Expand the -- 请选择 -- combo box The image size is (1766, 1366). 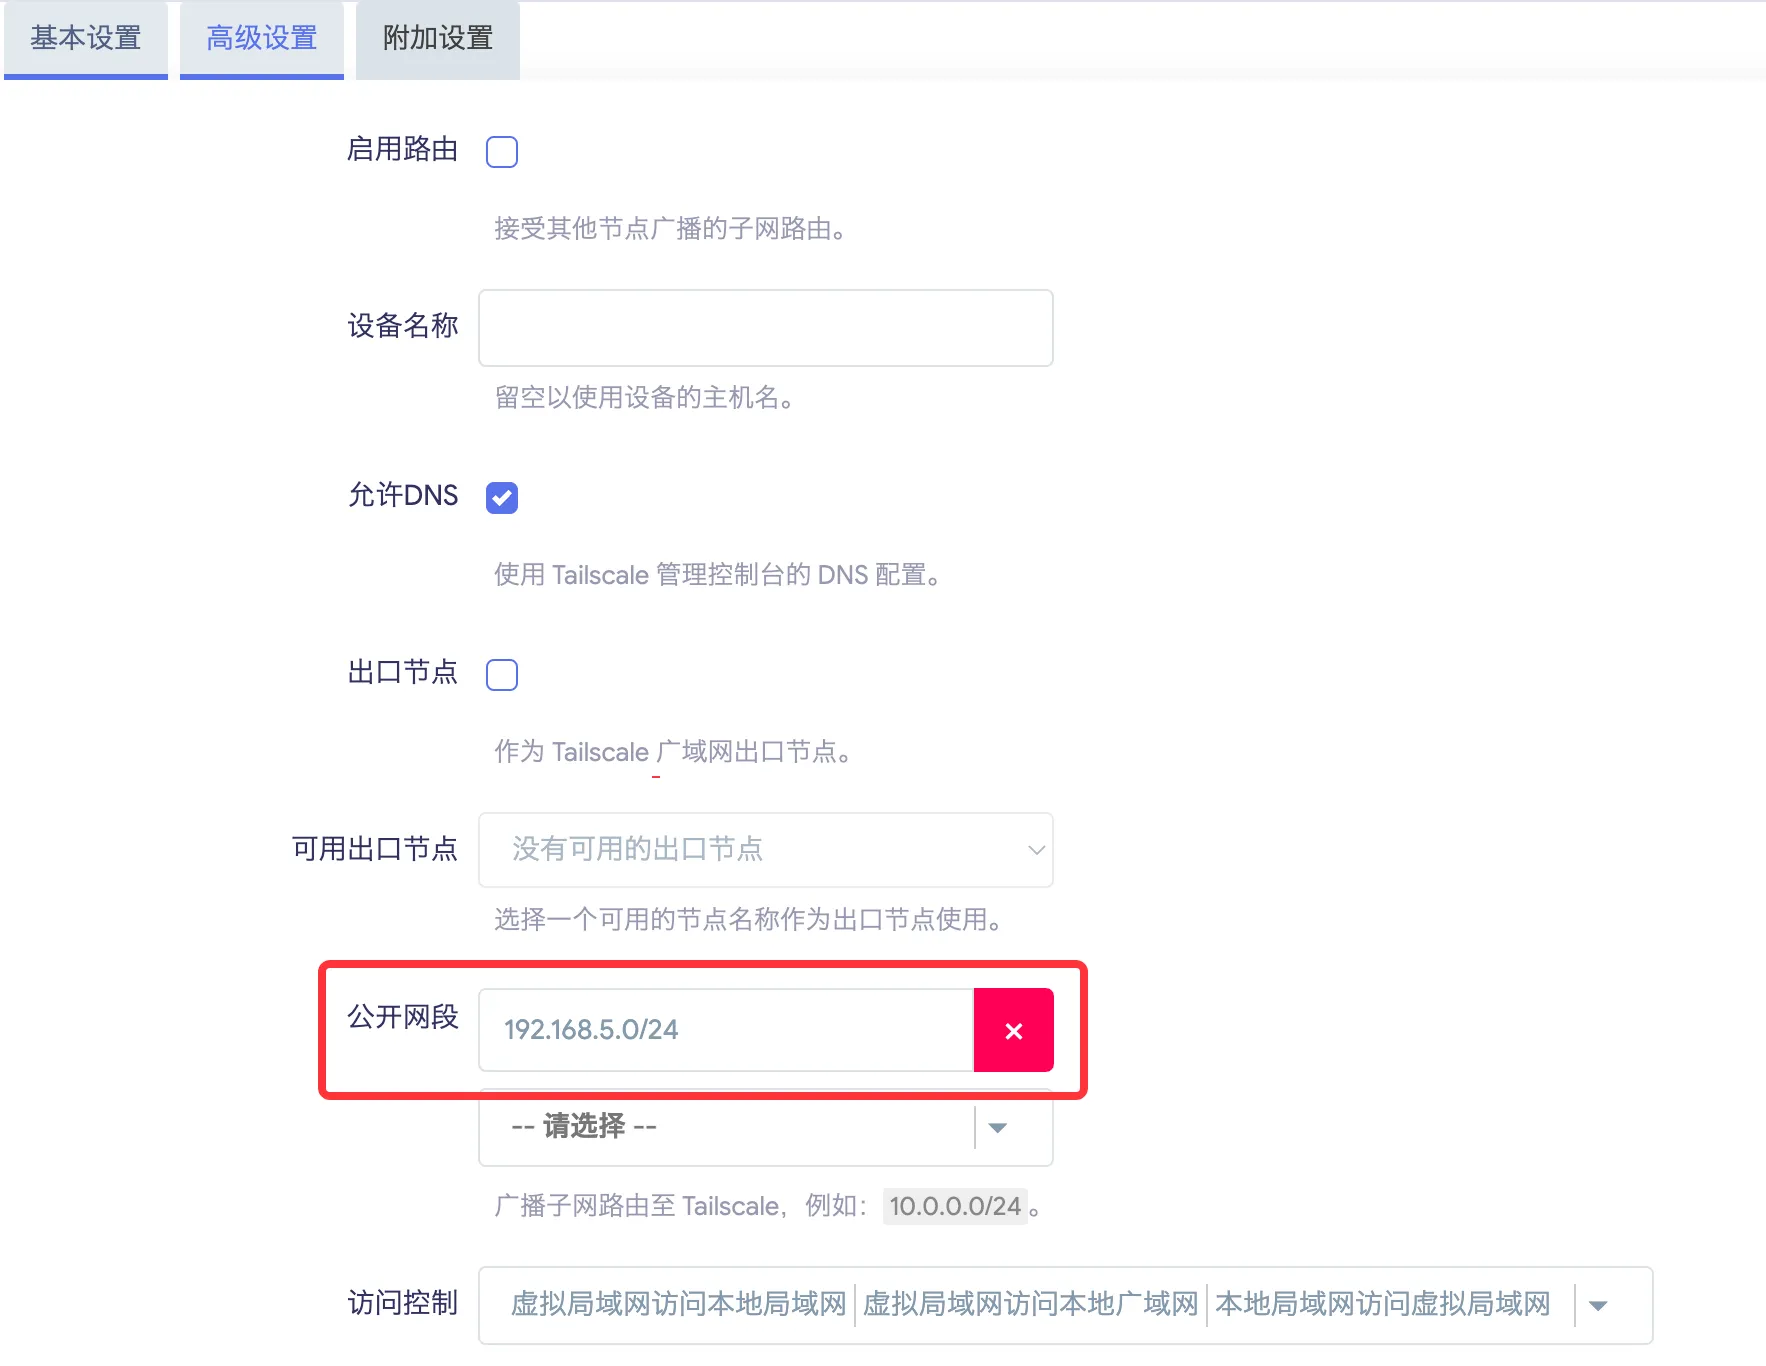tap(726, 1128)
